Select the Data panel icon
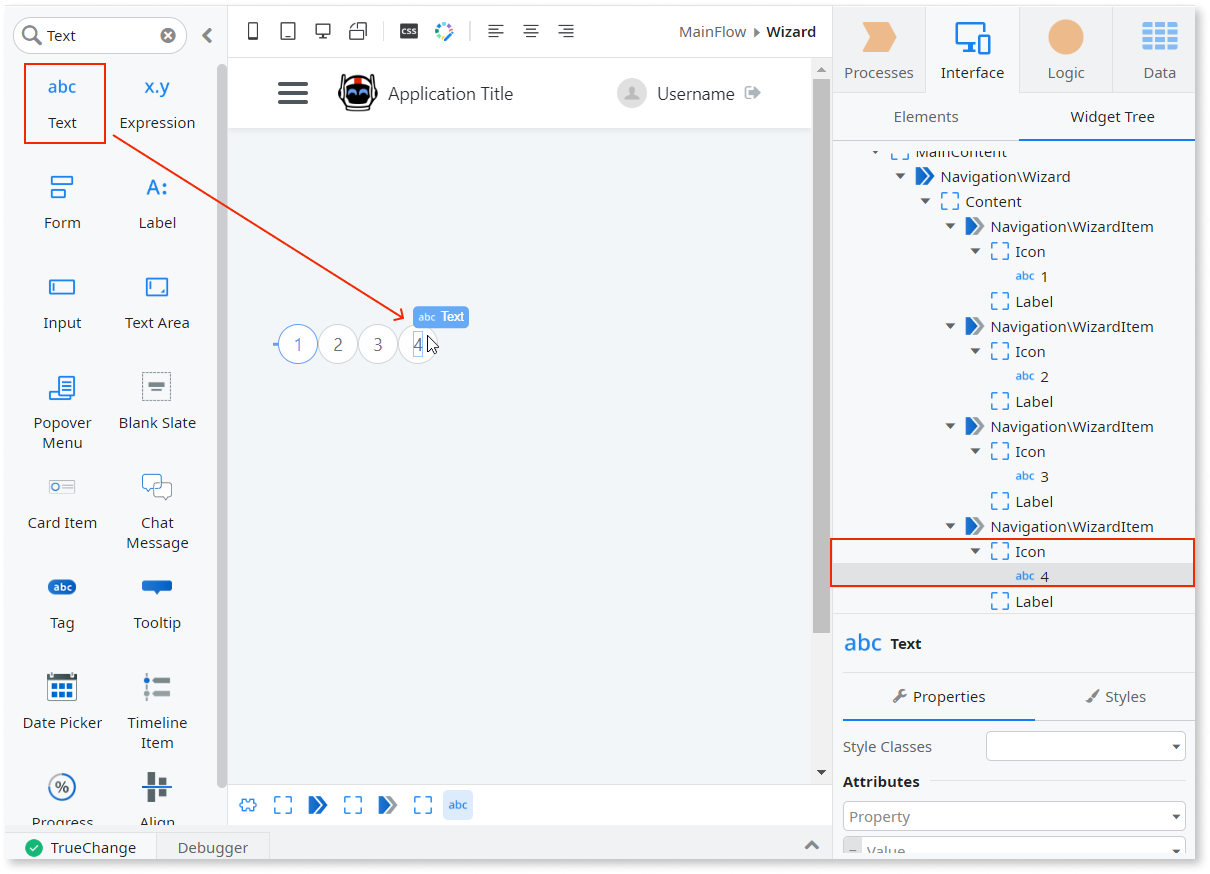 1159,50
